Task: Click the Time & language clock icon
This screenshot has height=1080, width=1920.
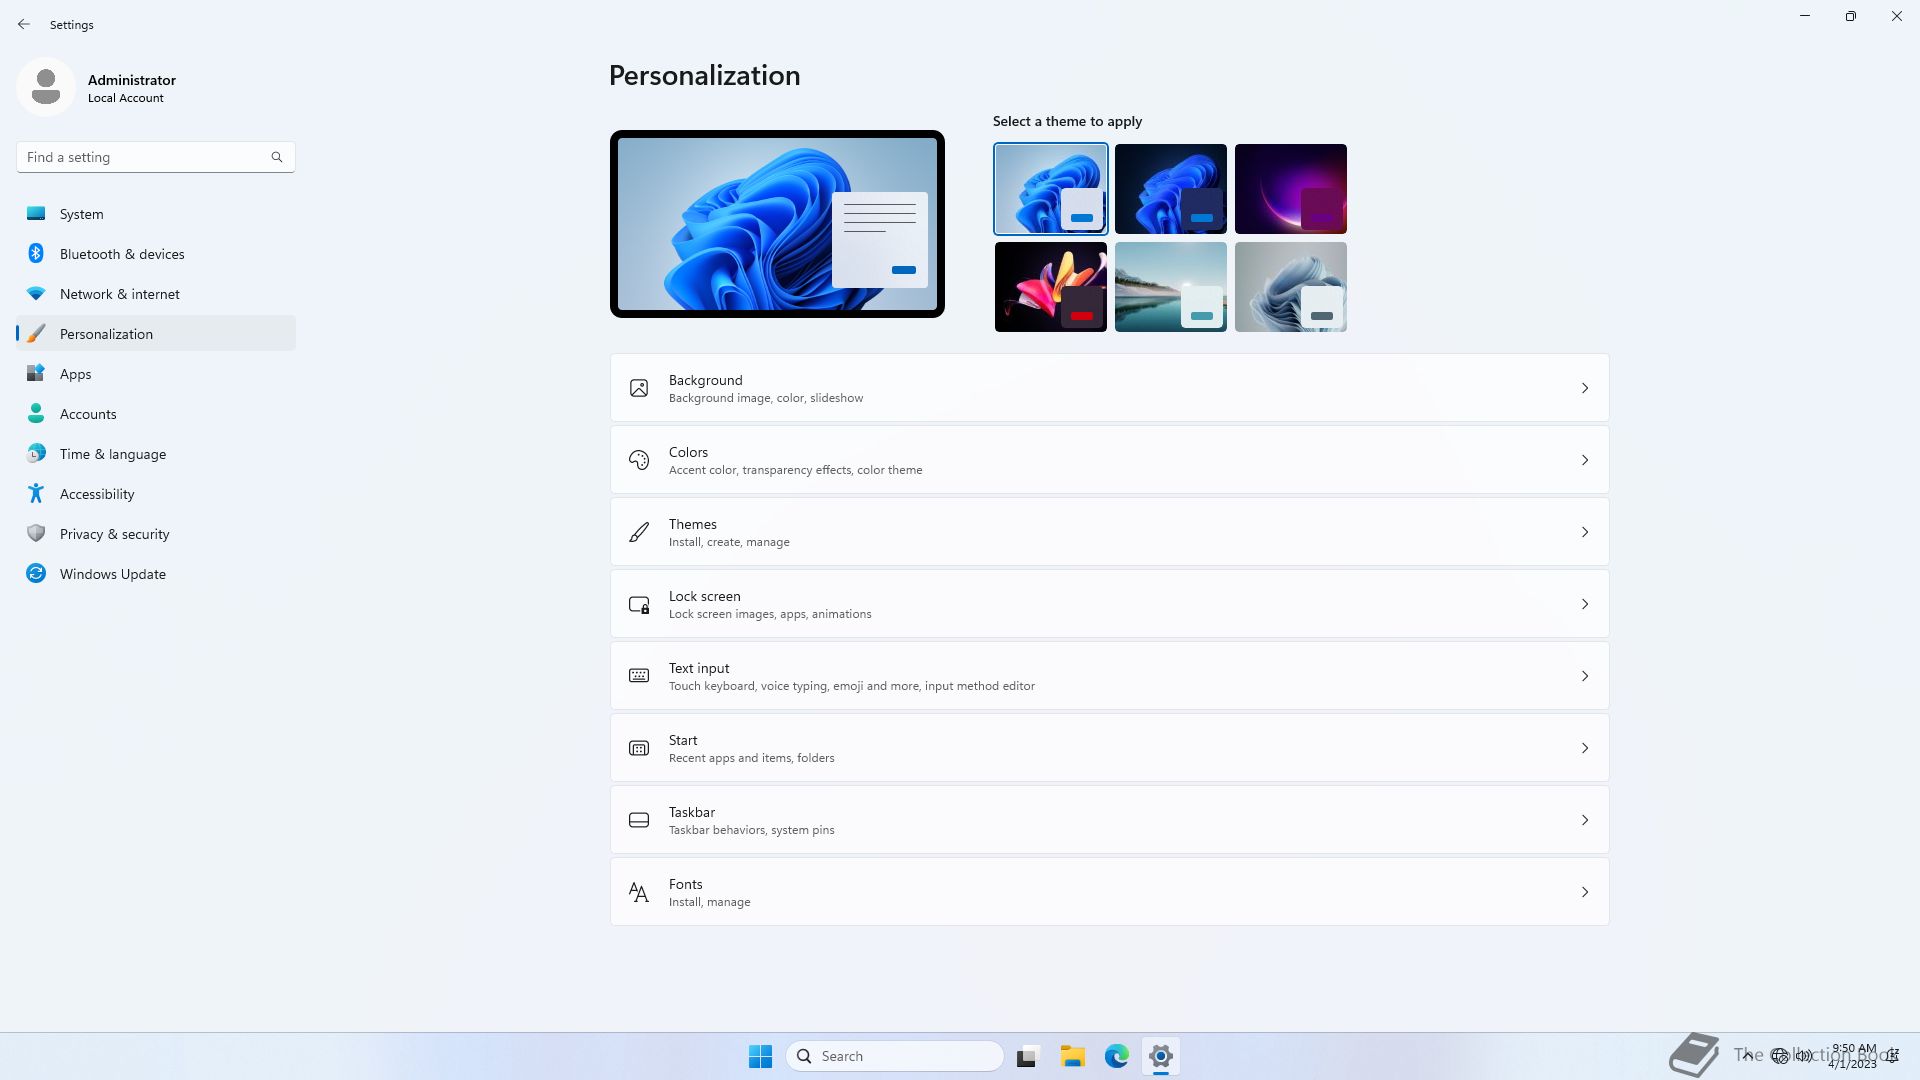Action: click(36, 453)
